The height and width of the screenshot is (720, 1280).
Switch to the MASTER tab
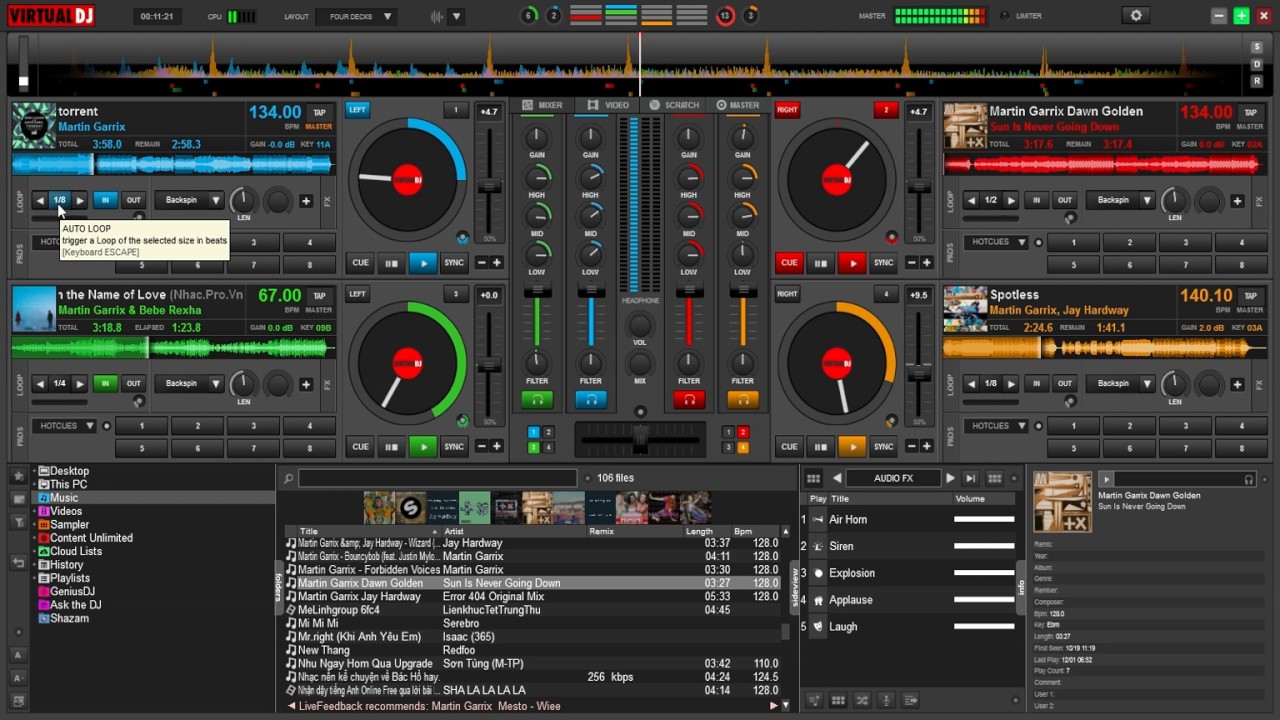click(x=738, y=105)
